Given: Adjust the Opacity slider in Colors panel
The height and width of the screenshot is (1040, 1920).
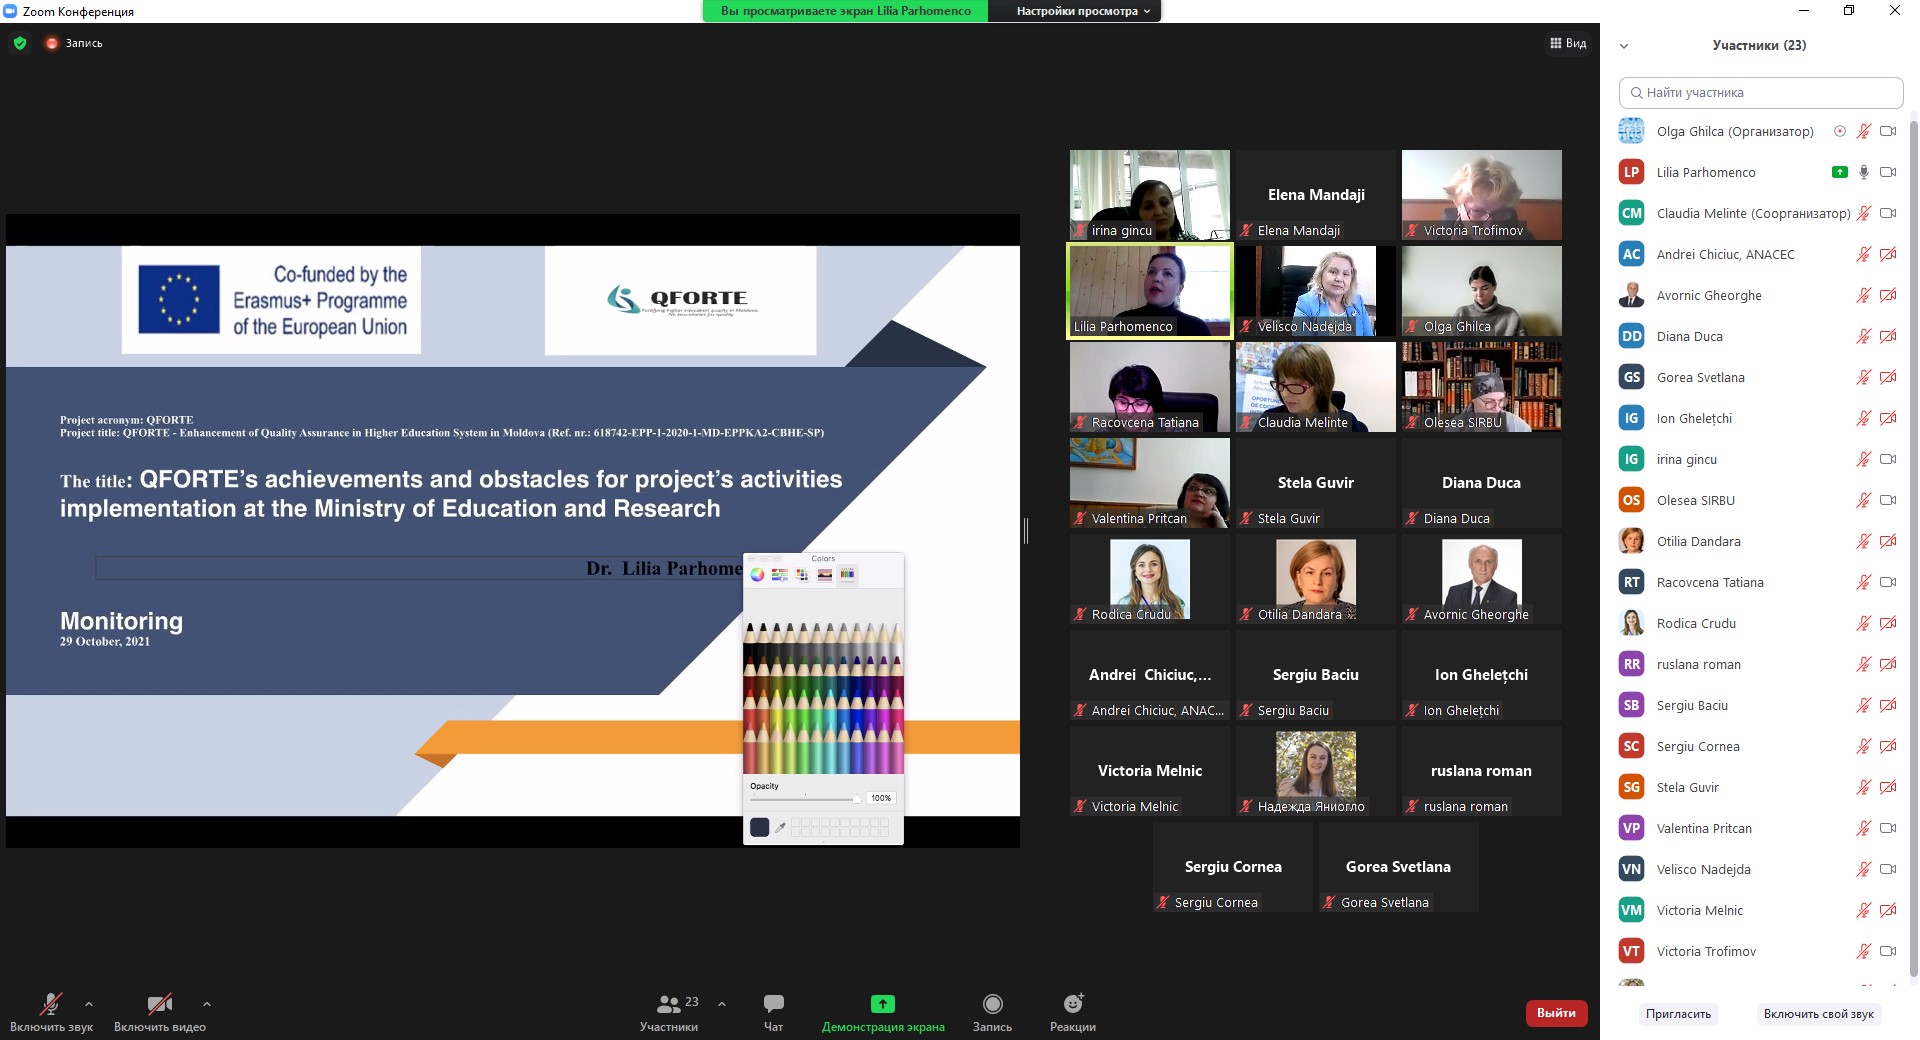Looking at the screenshot, I should (x=855, y=799).
